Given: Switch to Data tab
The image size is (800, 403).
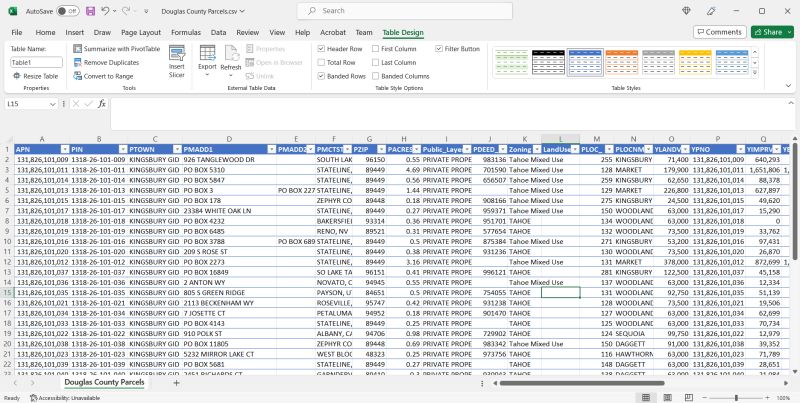Looking at the screenshot, I should 218,32.
